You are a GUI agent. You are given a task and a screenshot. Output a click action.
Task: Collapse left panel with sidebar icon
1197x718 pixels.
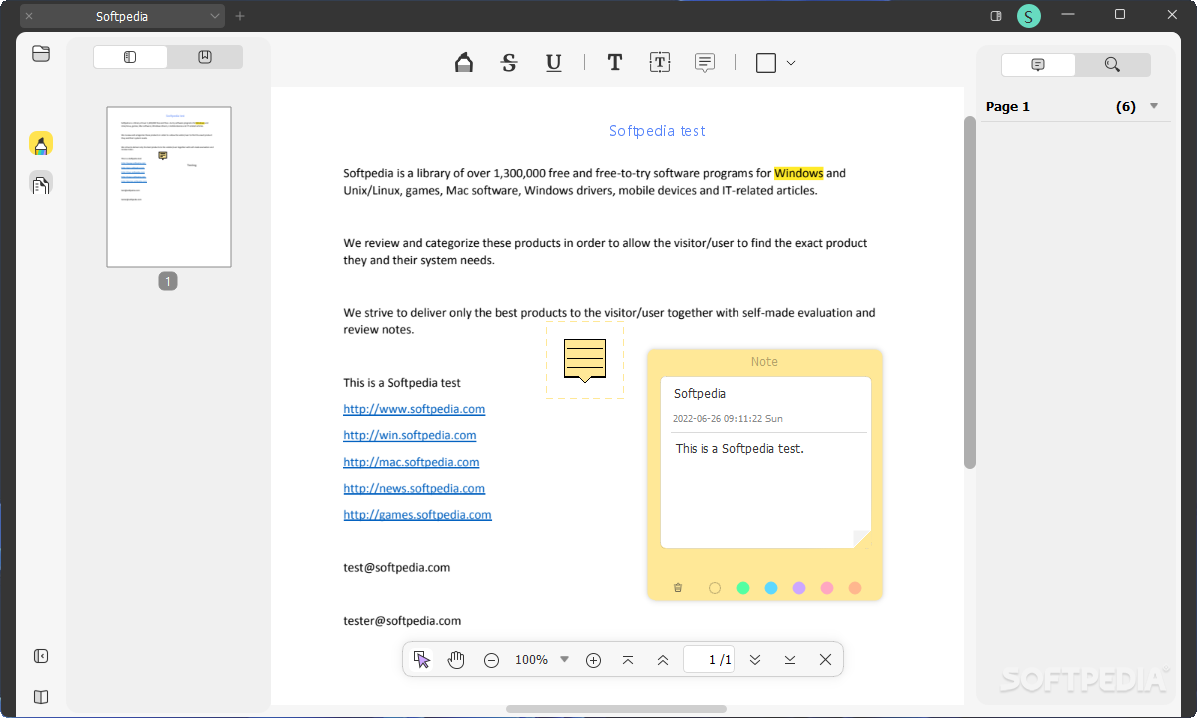point(41,656)
